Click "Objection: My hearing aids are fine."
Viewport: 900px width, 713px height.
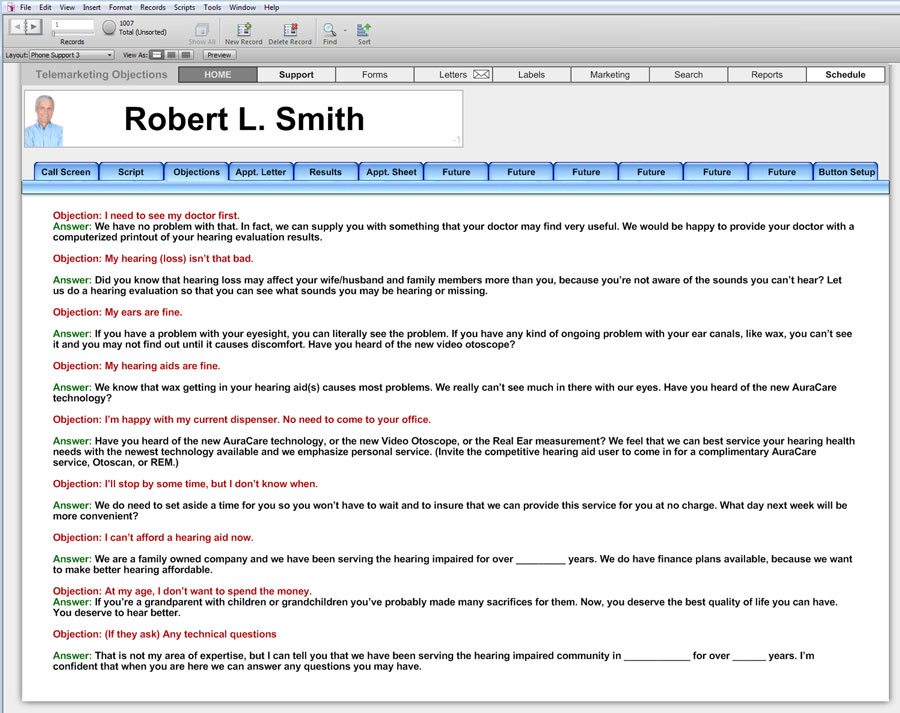[137, 366]
